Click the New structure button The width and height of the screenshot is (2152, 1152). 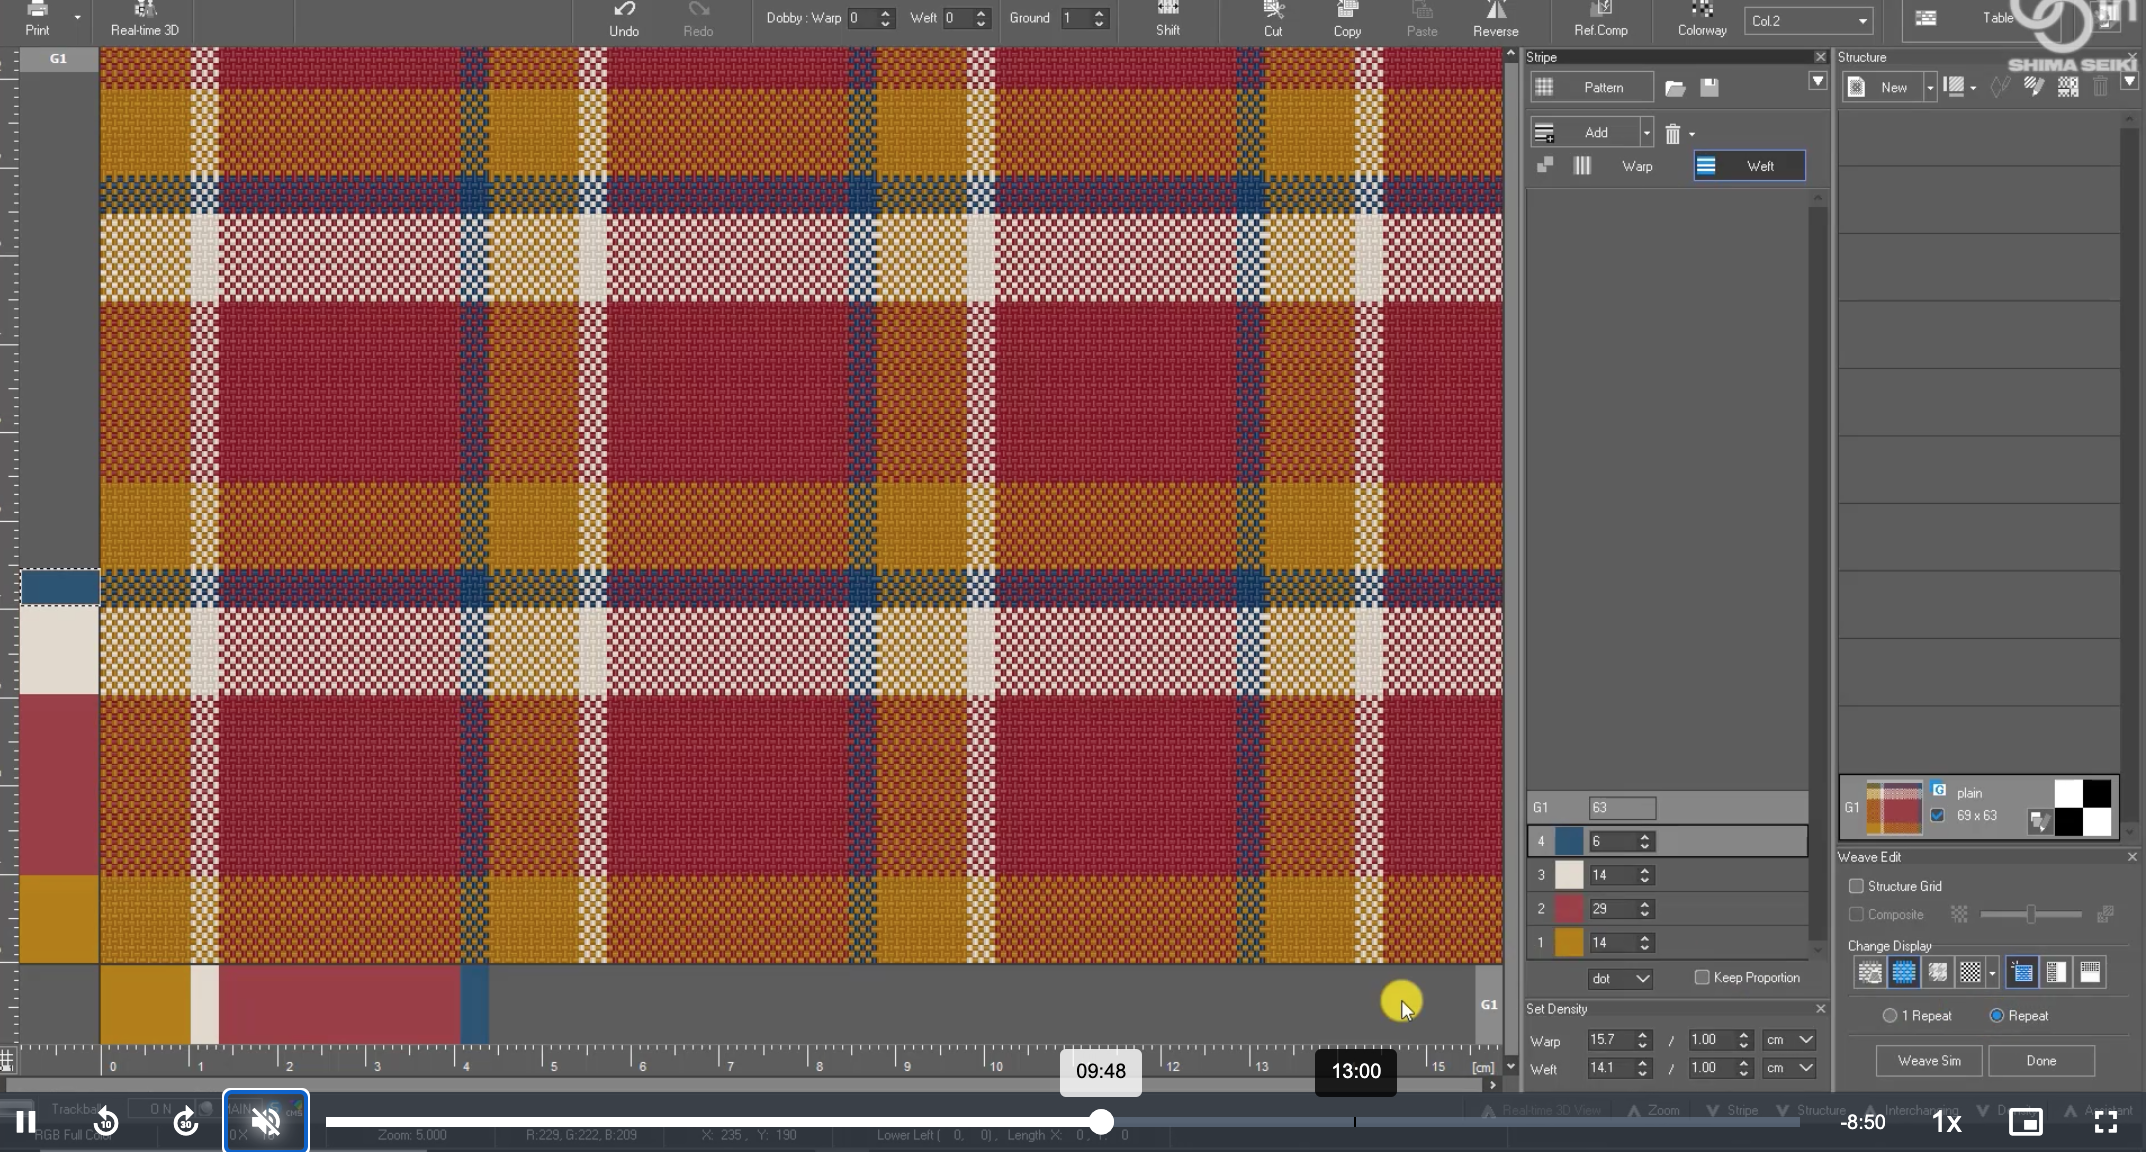point(1883,88)
